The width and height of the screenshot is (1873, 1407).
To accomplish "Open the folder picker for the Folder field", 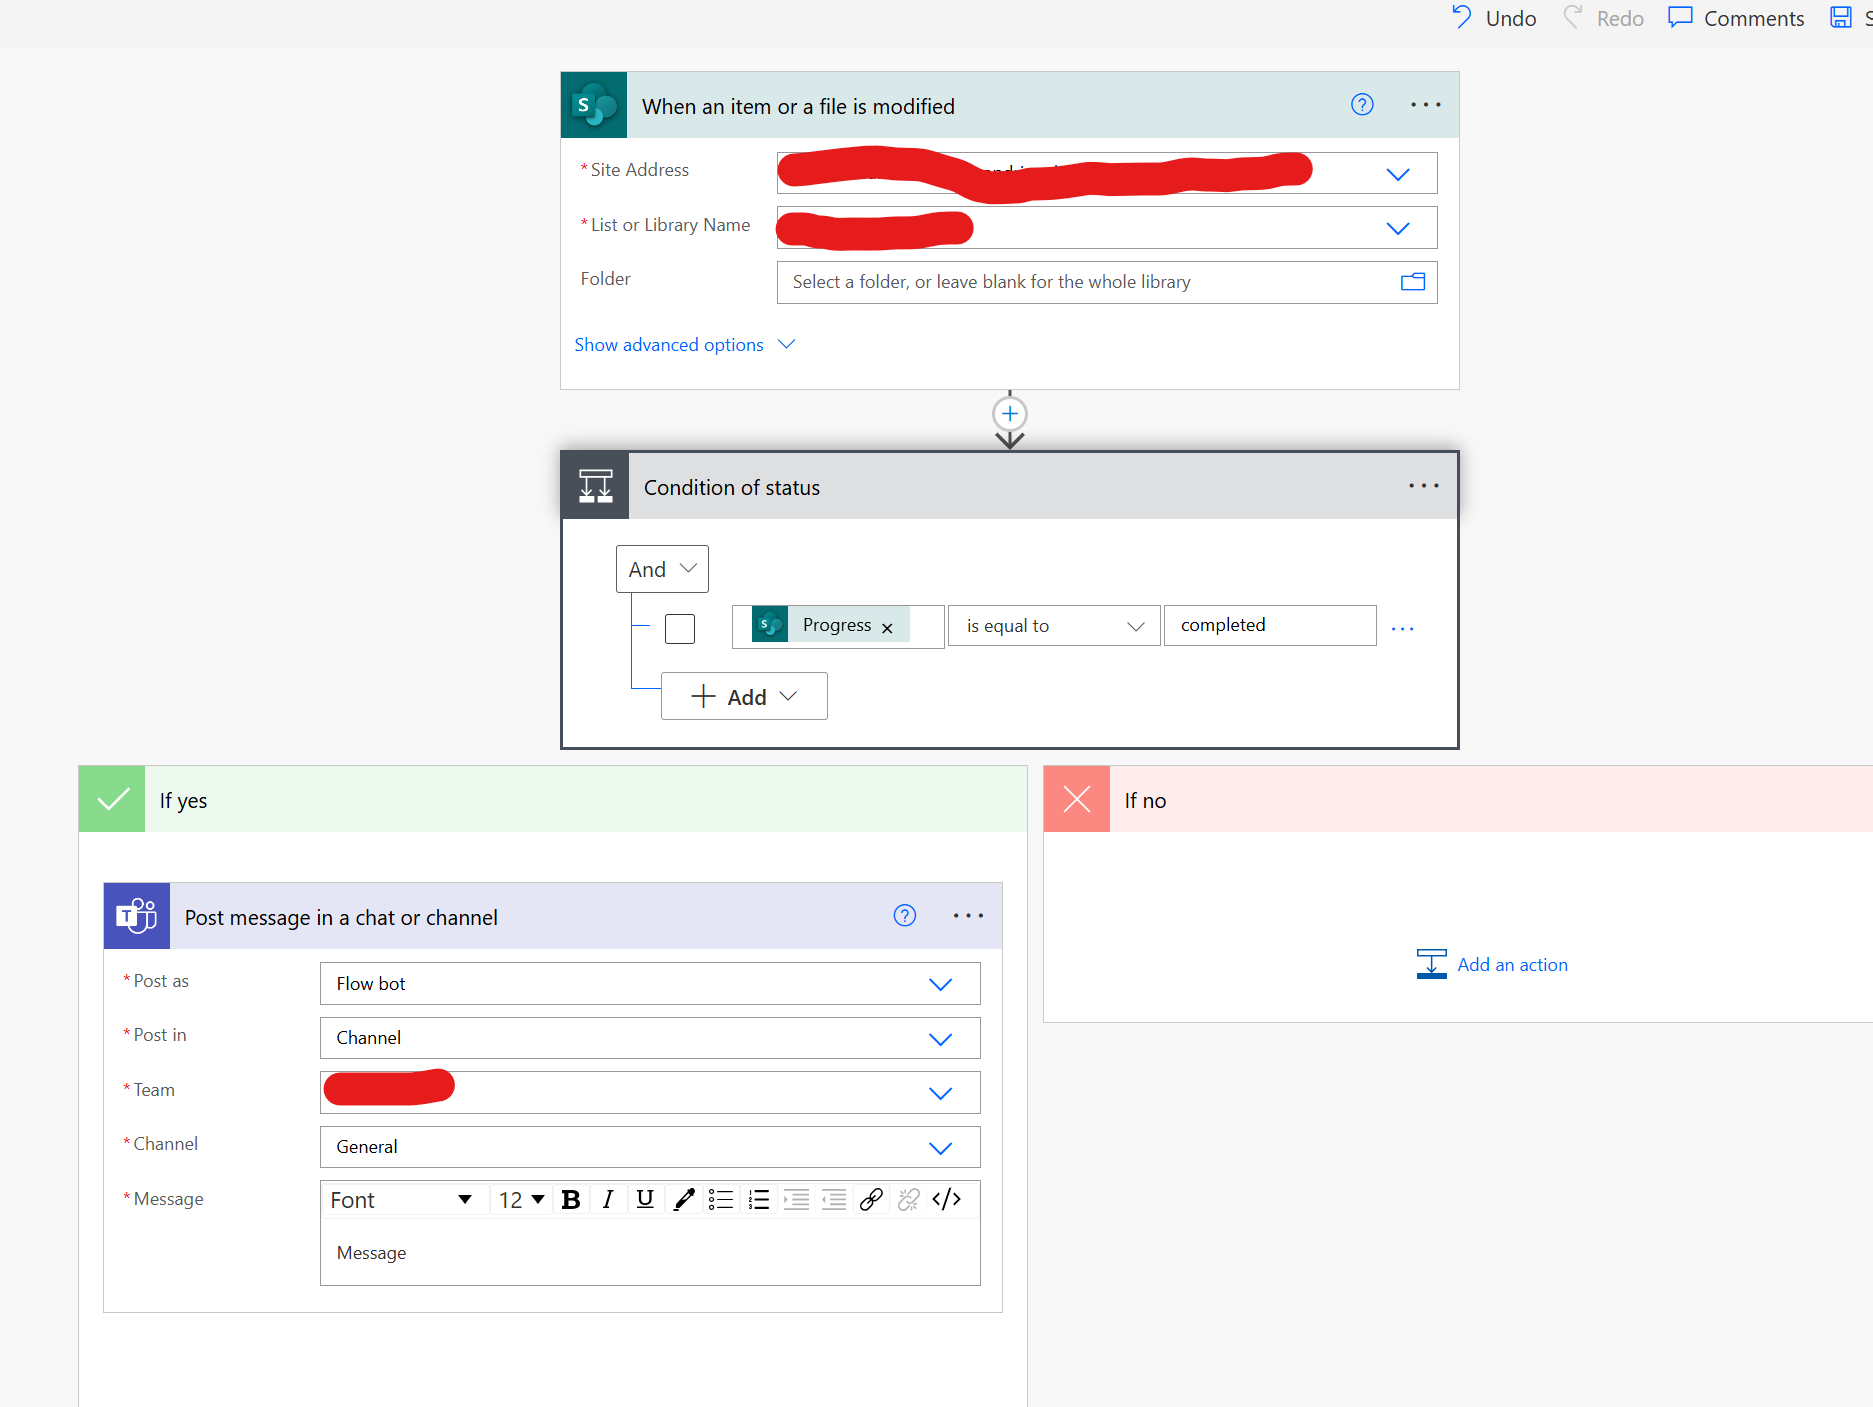I will click(x=1413, y=282).
